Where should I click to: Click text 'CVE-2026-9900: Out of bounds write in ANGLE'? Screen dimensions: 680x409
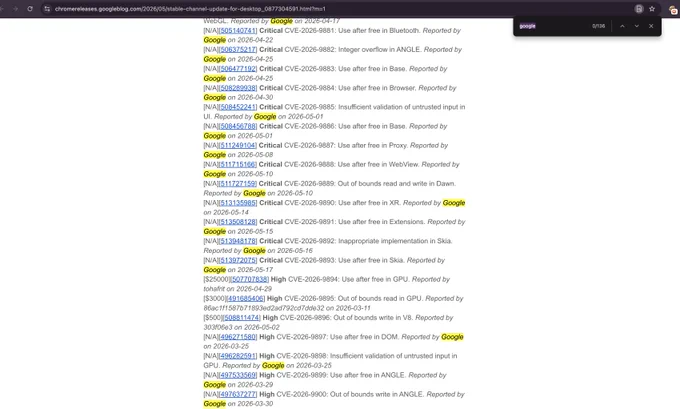click(350, 394)
